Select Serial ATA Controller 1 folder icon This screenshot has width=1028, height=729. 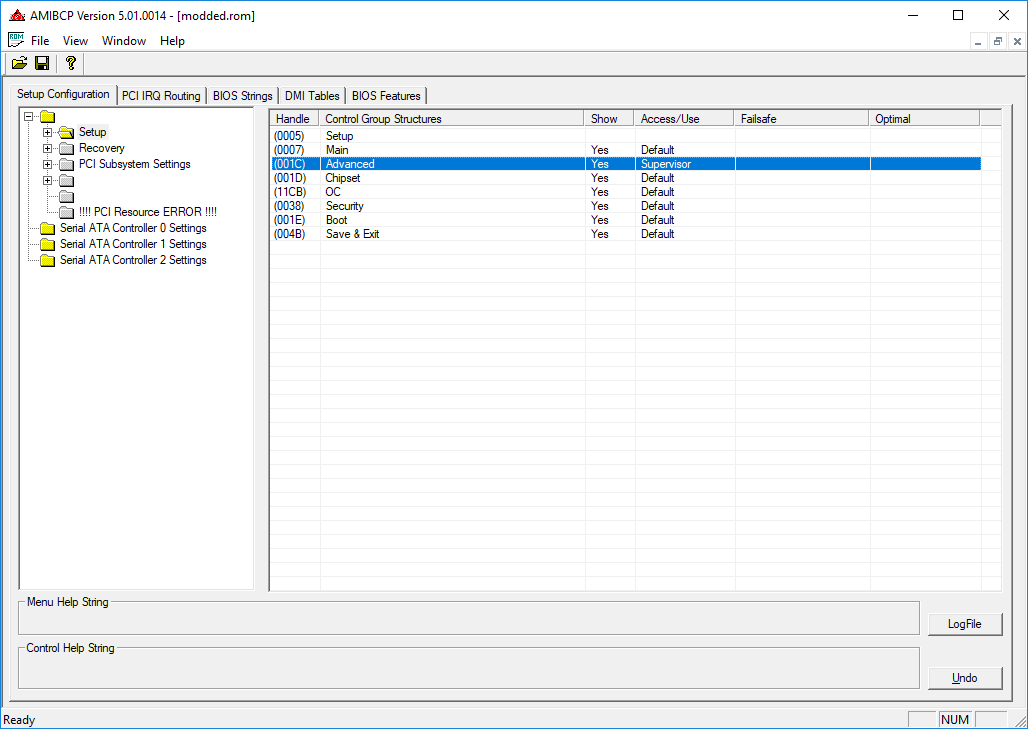[47, 245]
